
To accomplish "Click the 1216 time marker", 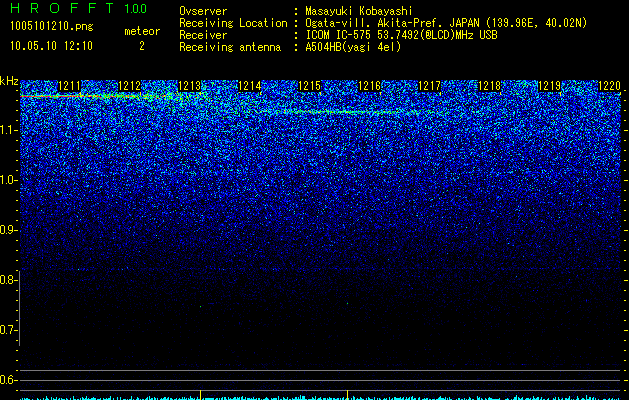I will 369,86.
